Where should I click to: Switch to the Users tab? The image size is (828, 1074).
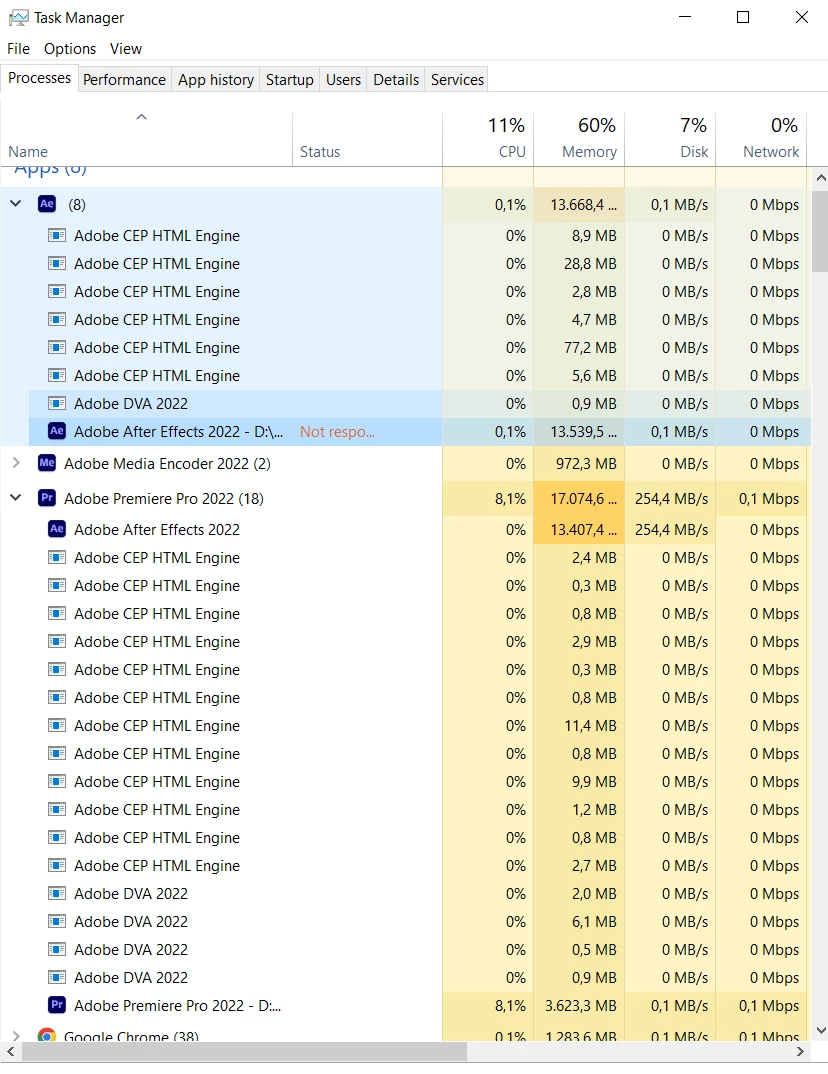pos(343,79)
